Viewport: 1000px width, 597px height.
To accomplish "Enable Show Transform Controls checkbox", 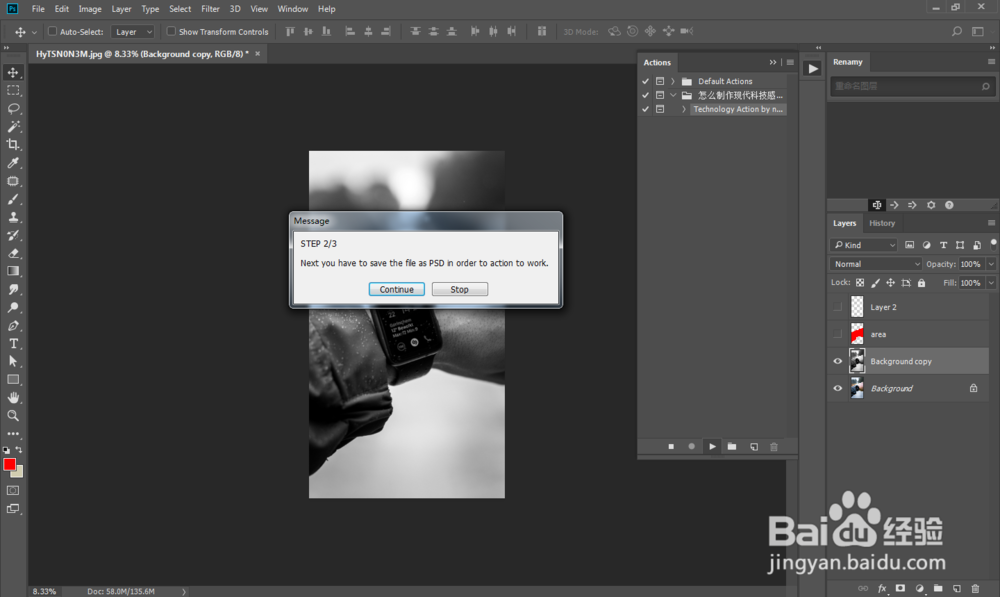I will tap(171, 31).
